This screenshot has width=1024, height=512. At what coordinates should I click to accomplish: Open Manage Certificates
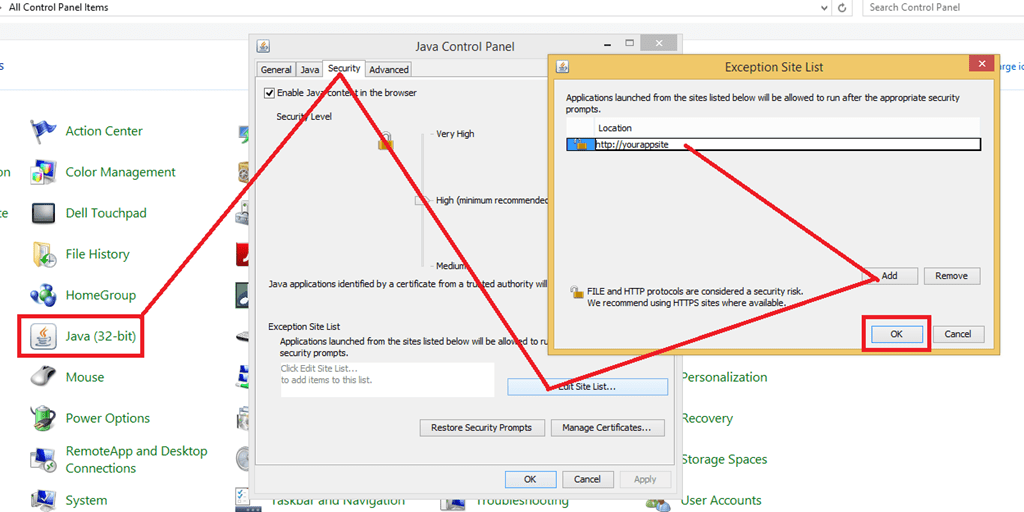(x=608, y=428)
